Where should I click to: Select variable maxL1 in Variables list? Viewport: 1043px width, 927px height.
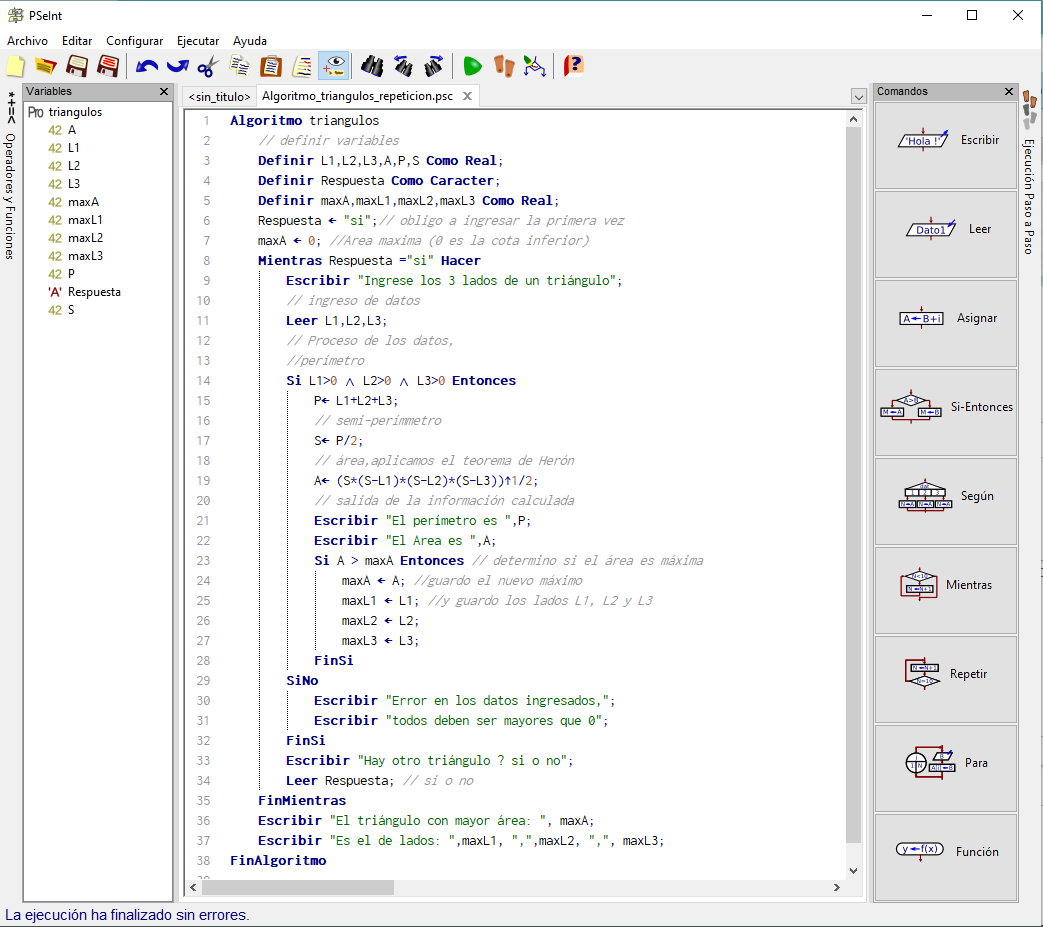tap(85, 219)
